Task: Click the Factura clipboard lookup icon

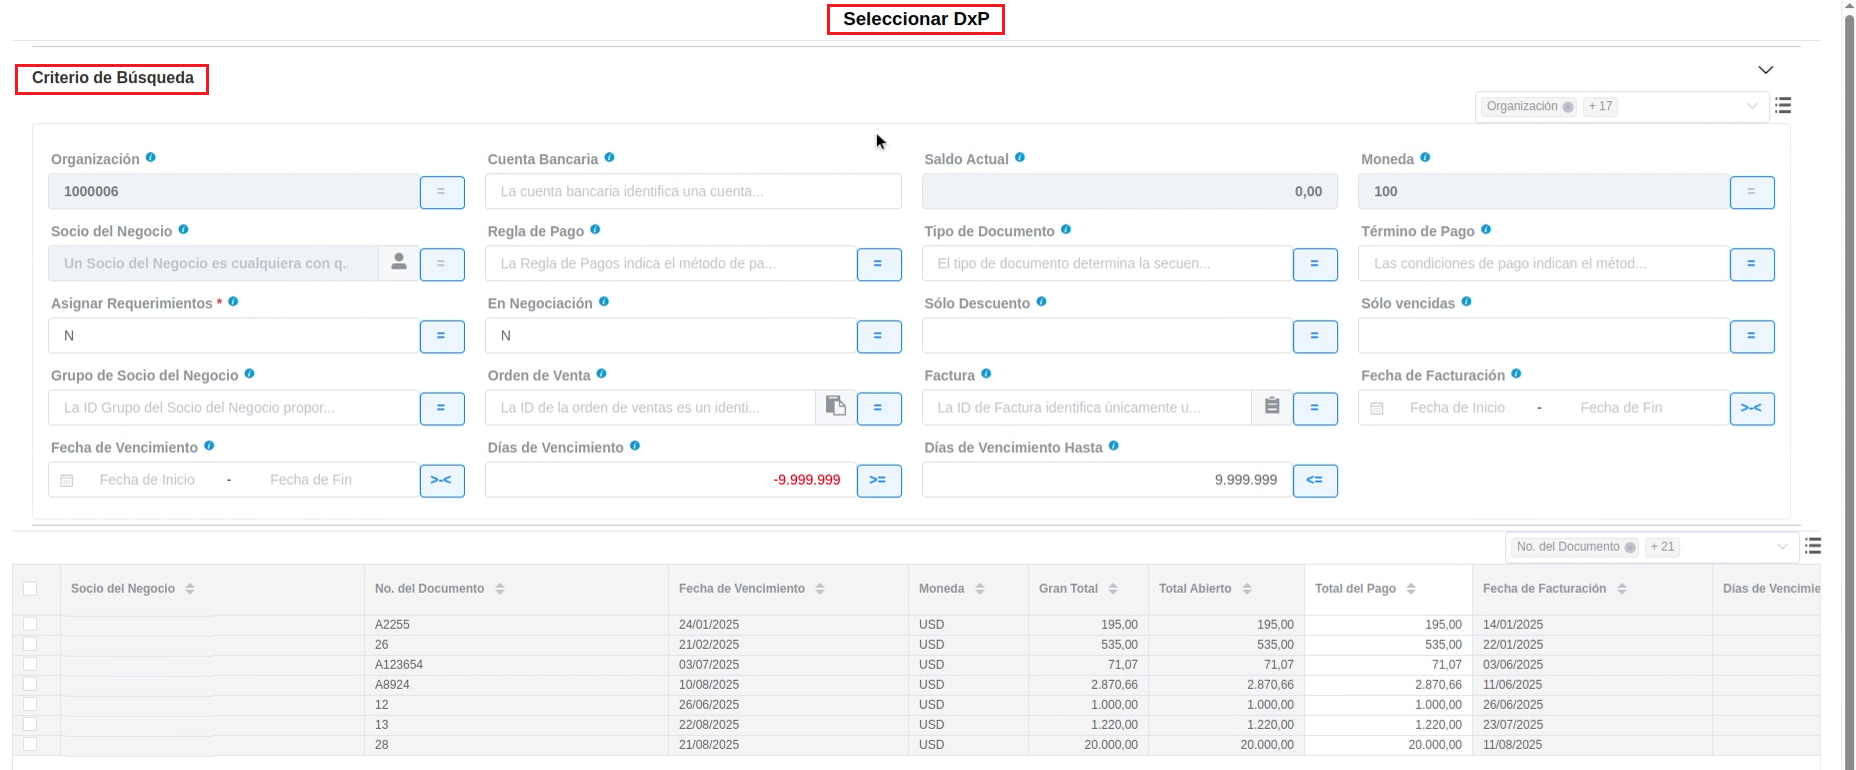Action: pos(1272,407)
